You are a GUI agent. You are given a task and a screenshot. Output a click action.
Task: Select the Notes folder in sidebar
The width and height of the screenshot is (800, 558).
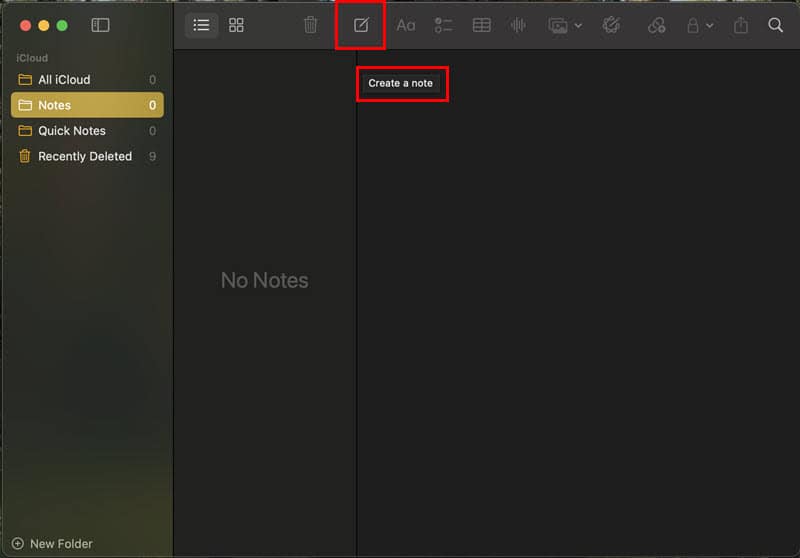pos(55,105)
